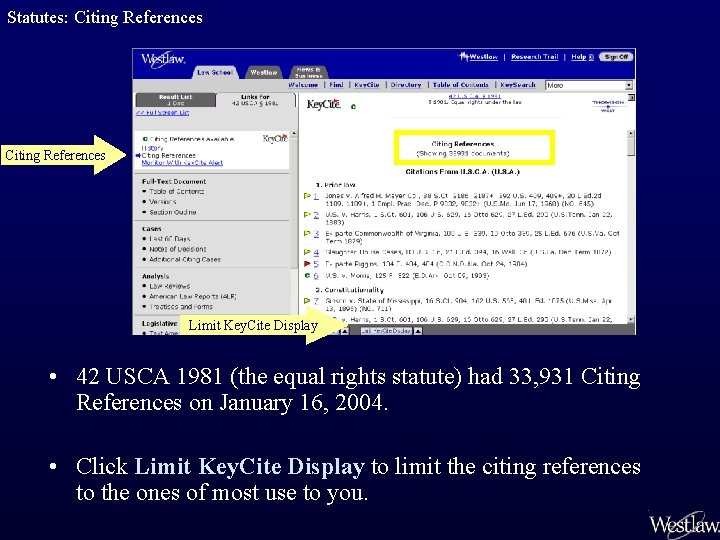This screenshot has height=540, width=720.
Task: Open citation number 6 link
Action: (316, 276)
